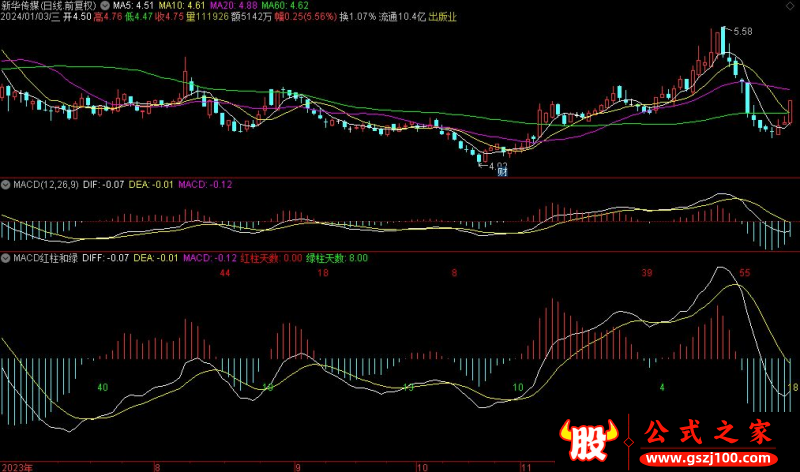Image resolution: width=800 pixels, height=472 pixels.
Task: Click the low price 低4.47
Action: pyautogui.click(x=139, y=17)
